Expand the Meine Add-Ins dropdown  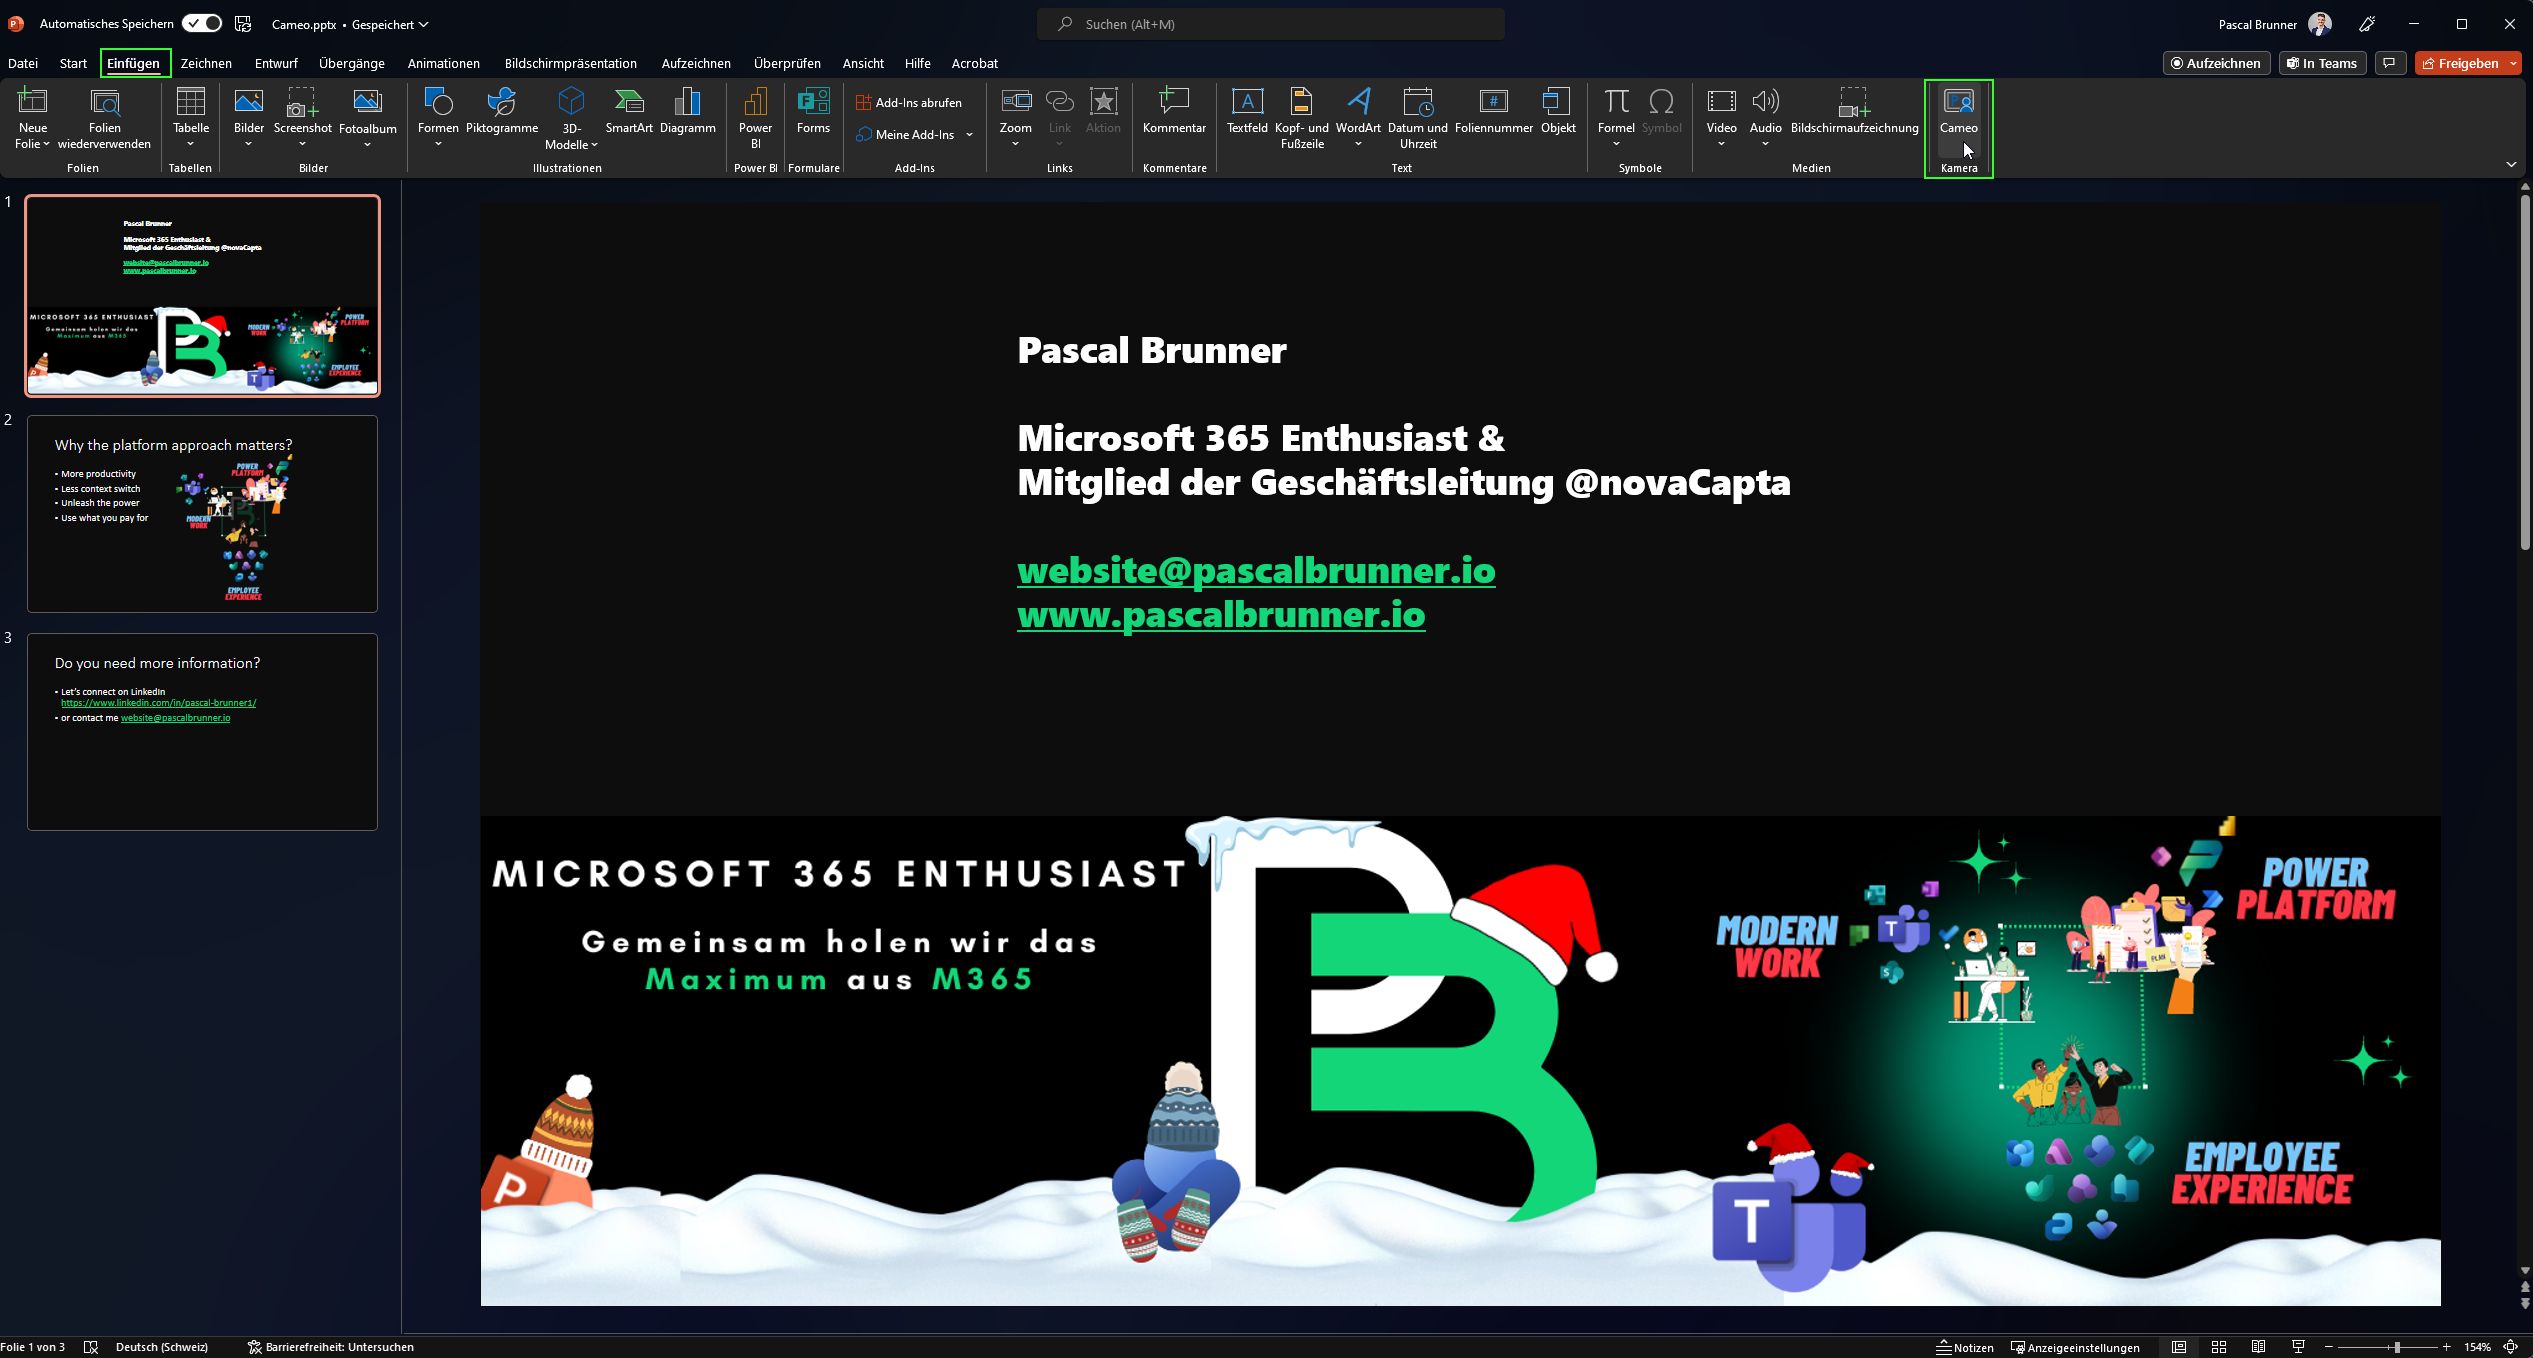969,135
